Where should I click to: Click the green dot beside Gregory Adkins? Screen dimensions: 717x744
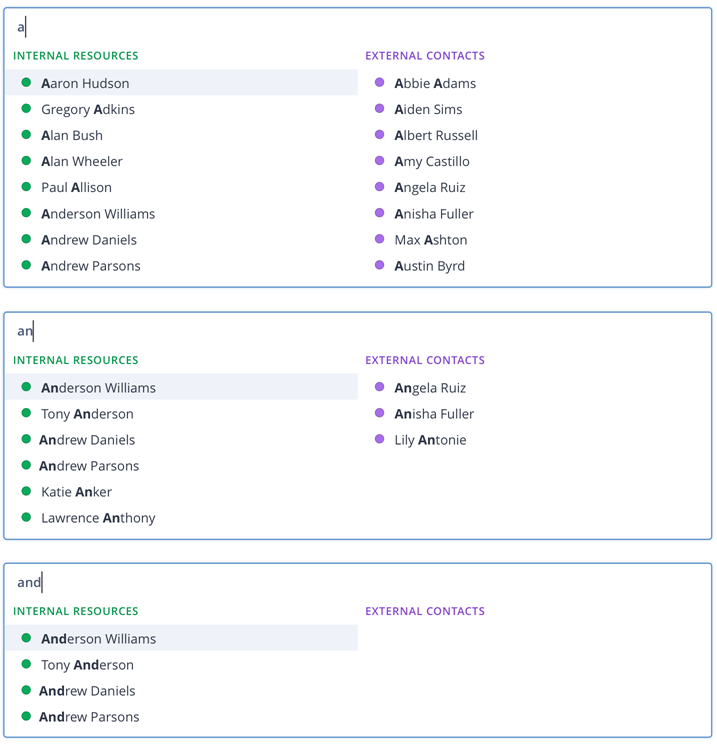click(x=27, y=108)
